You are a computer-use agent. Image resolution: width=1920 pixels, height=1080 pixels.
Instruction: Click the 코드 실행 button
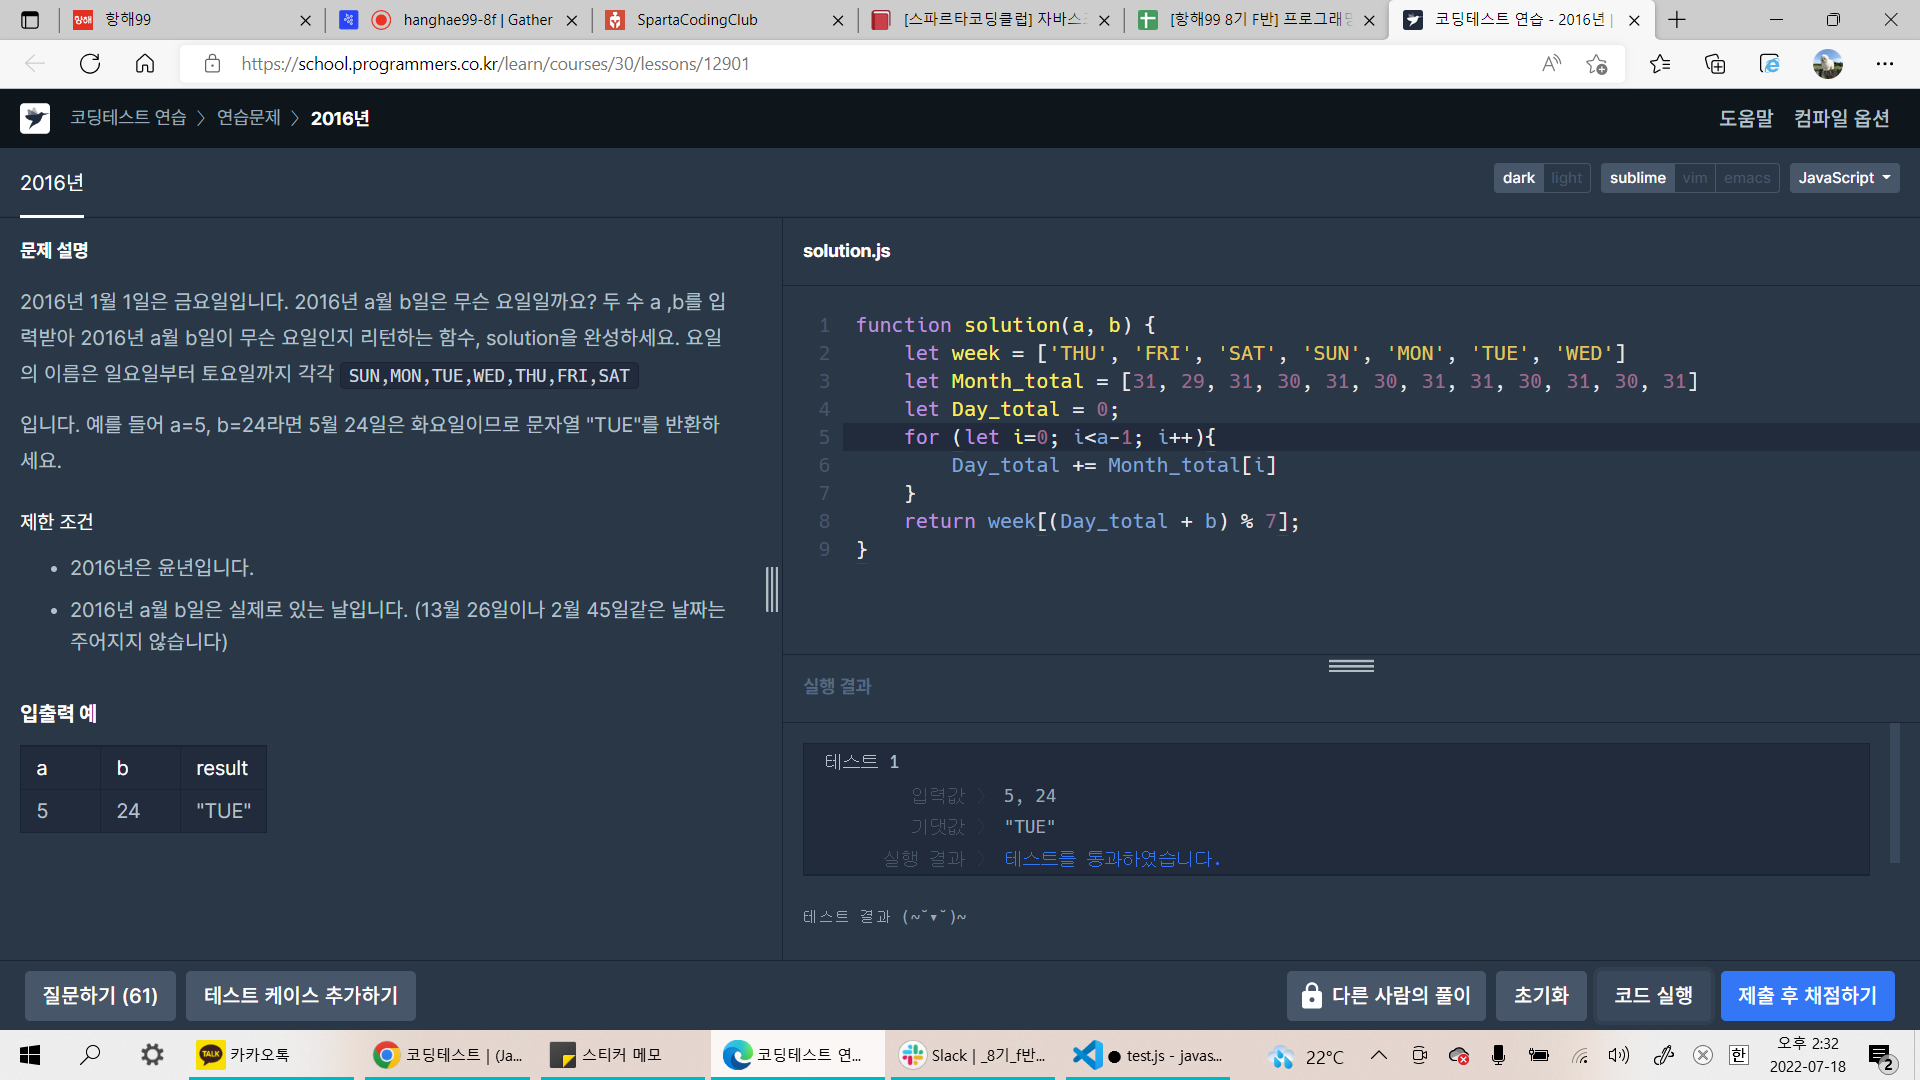tap(1653, 996)
